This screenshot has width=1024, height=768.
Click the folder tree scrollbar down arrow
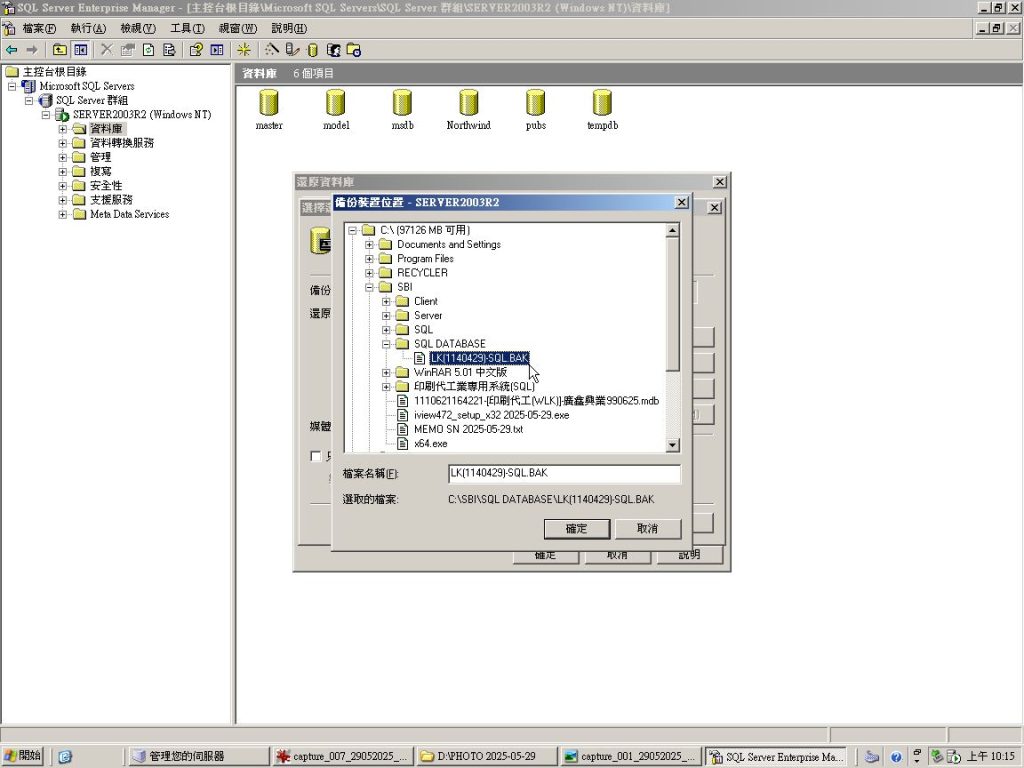coord(672,445)
